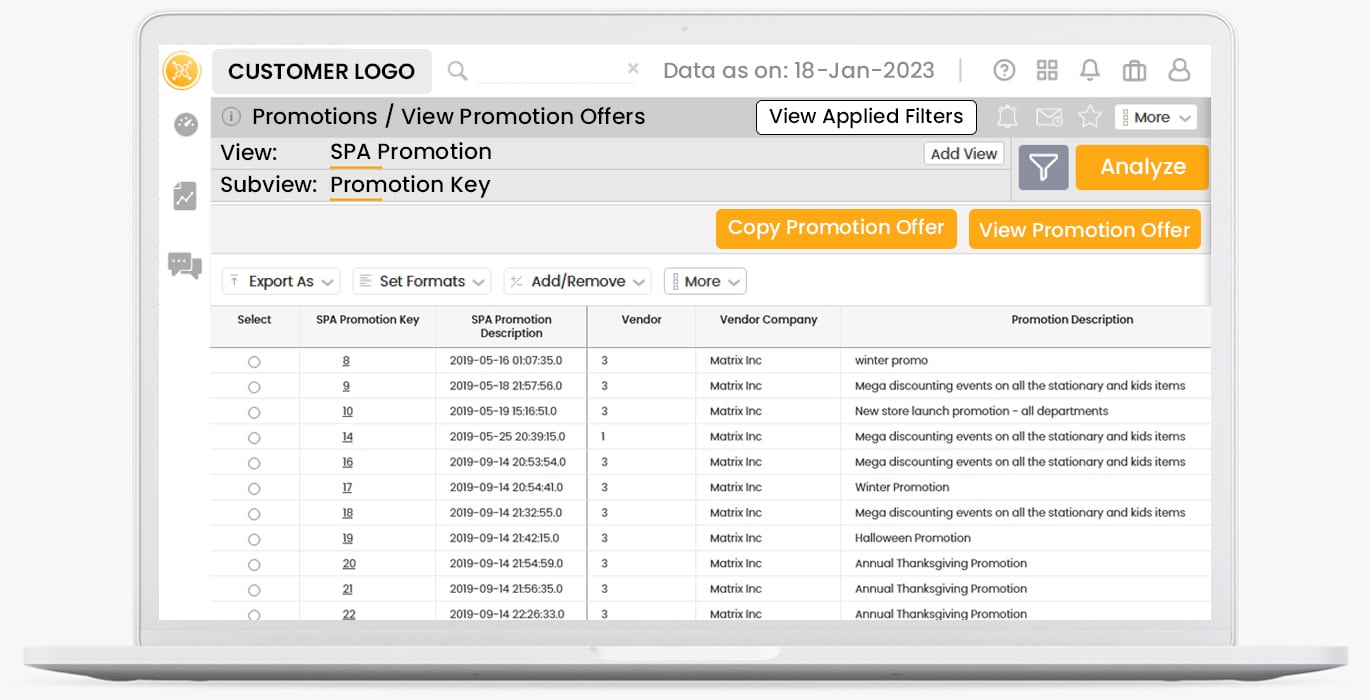Click "New store launch promotion - all departments"
Viewport: 1370px width, 700px height.
click(981, 411)
